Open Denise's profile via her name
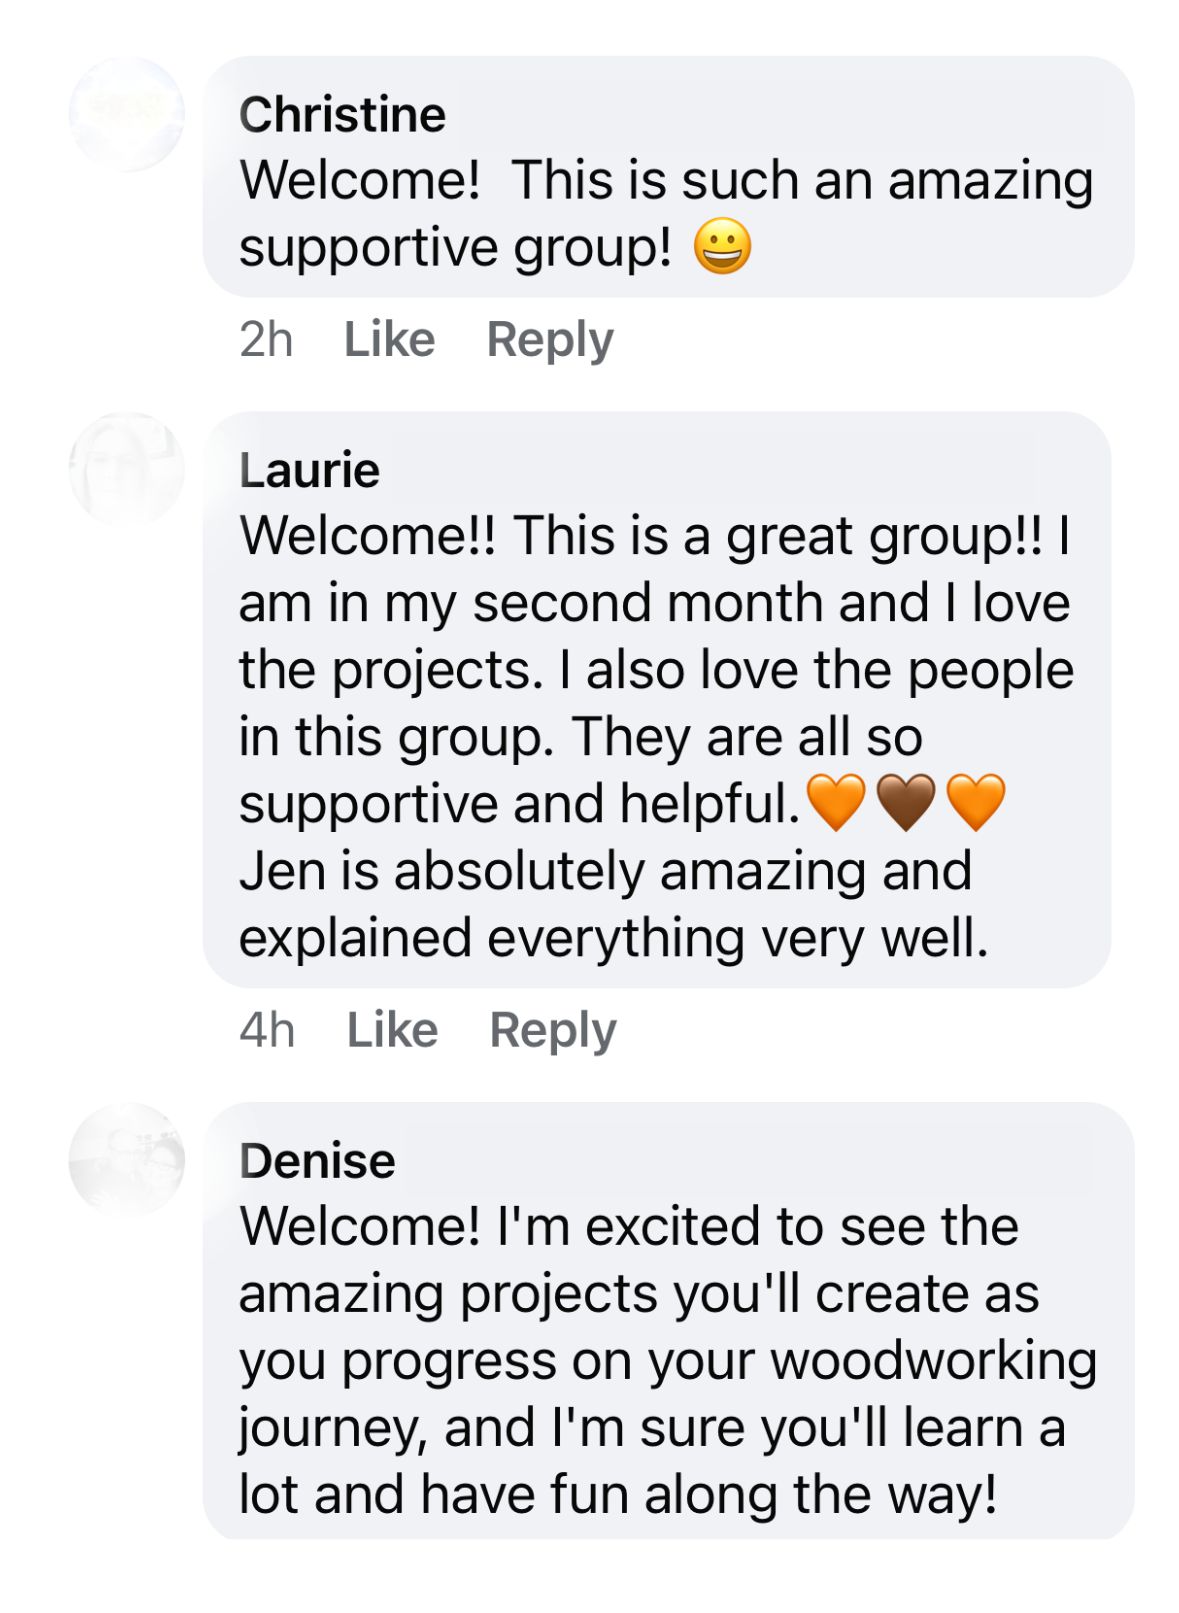 click(317, 1161)
